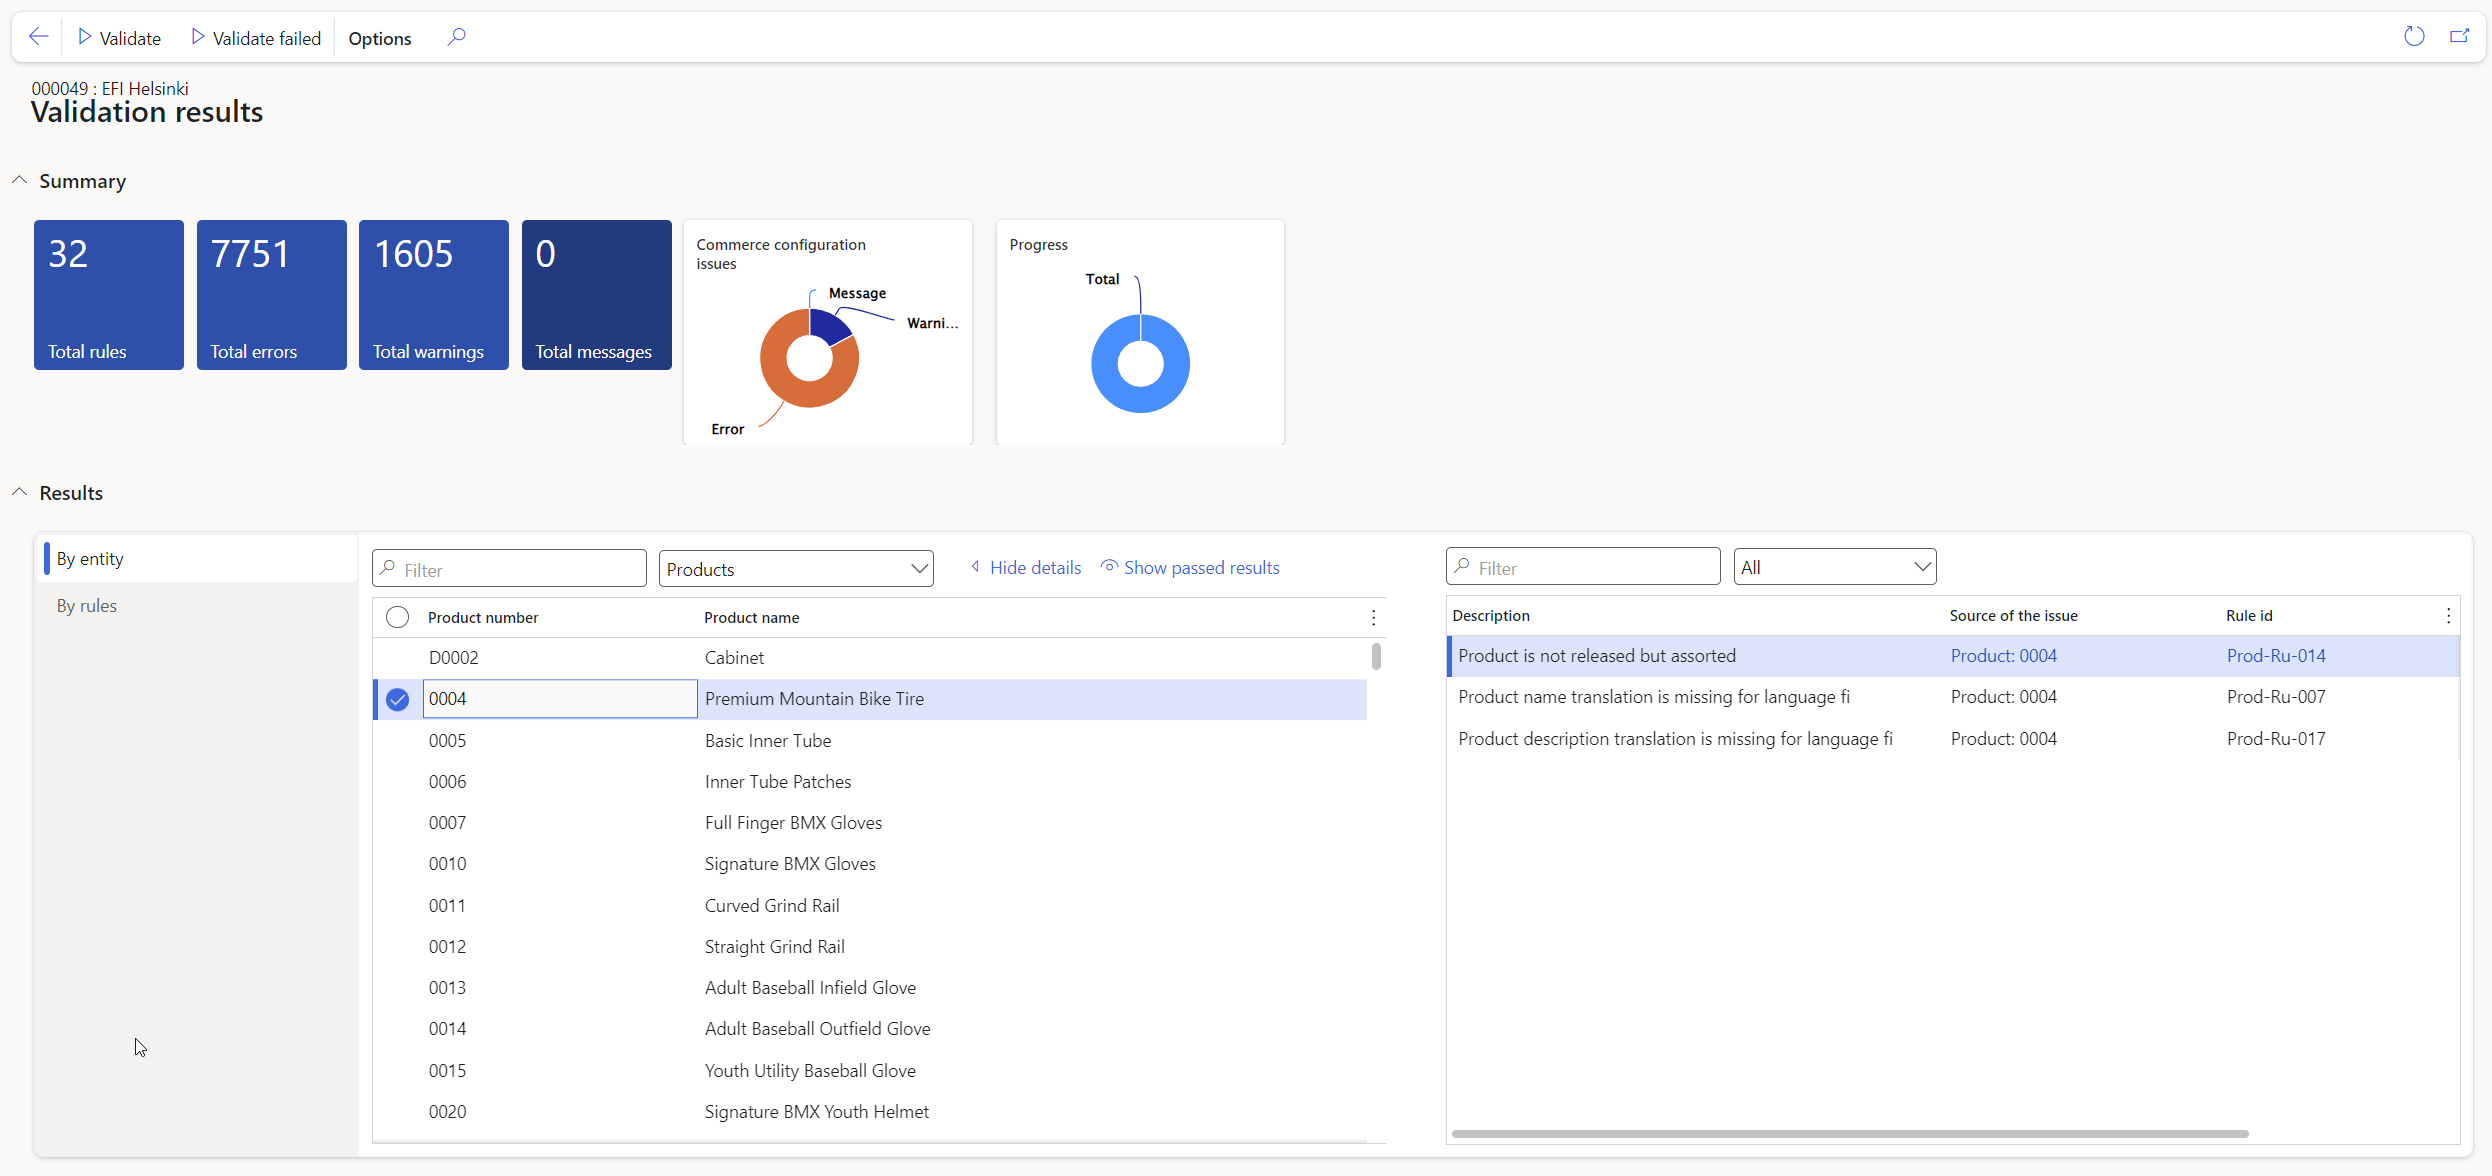Select product row 0005
The image size is (2492, 1176).
click(870, 740)
